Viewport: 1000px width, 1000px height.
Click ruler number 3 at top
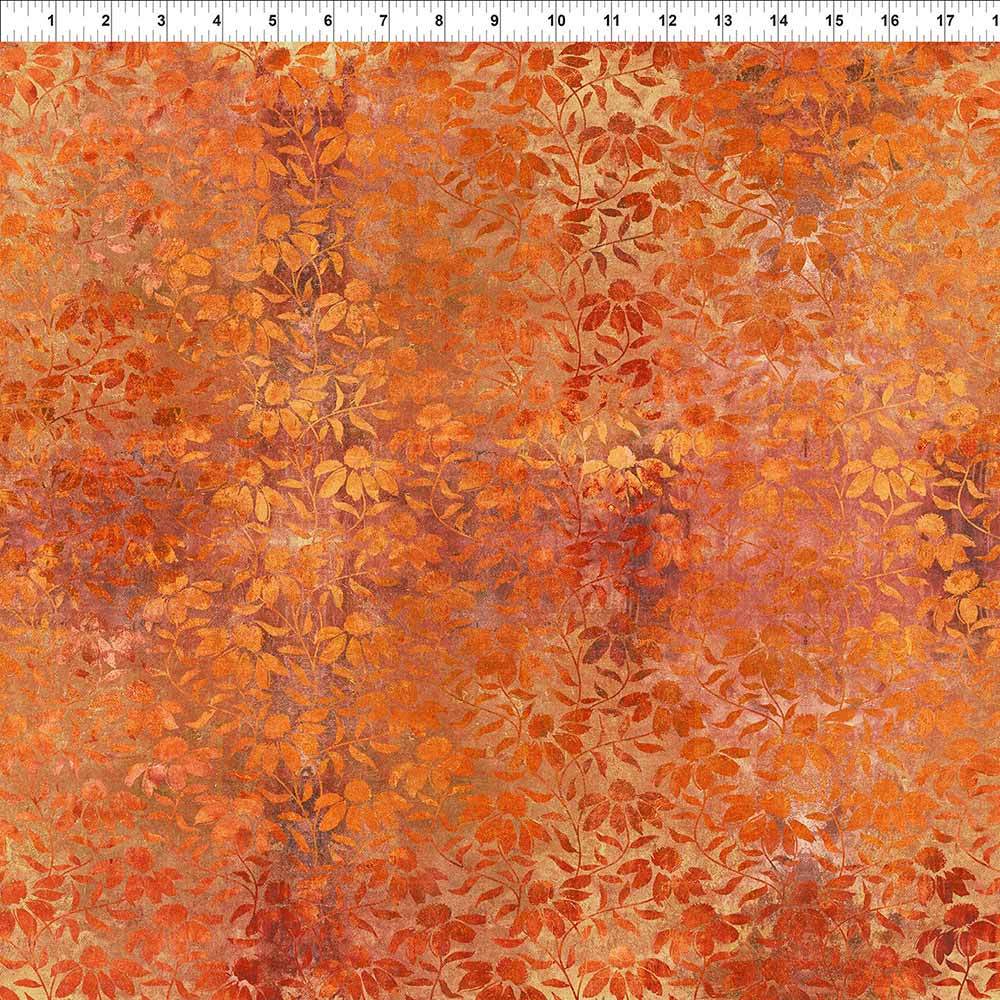pyautogui.click(x=161, y=19)
